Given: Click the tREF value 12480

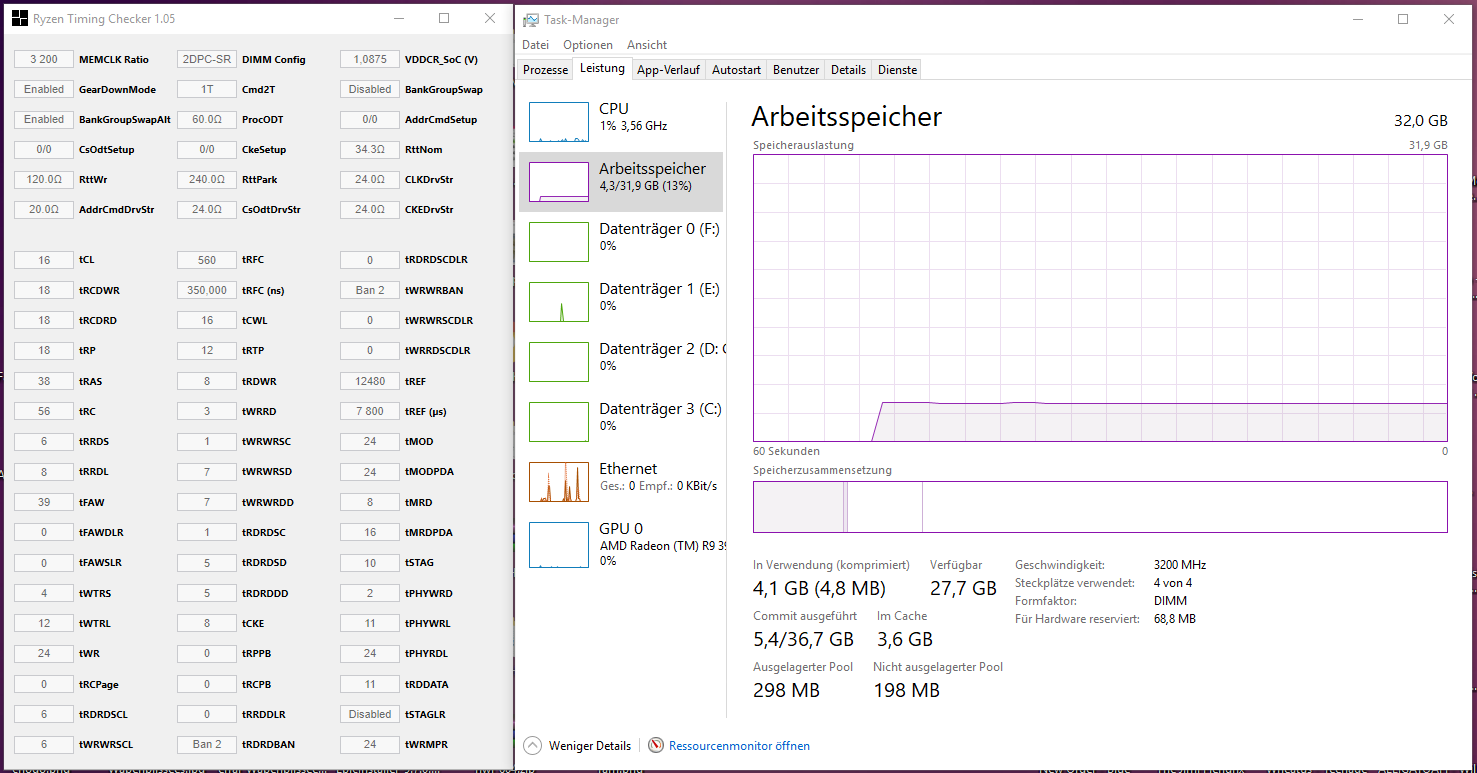Looking at the screenshot, I should click(370, 381).
